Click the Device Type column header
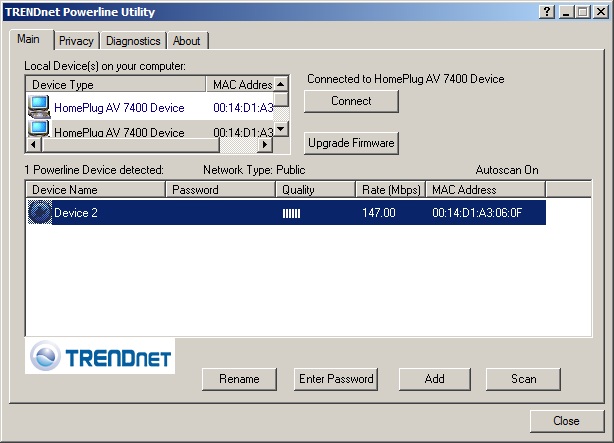Screen dimensions: 614x443 [116, 85]
